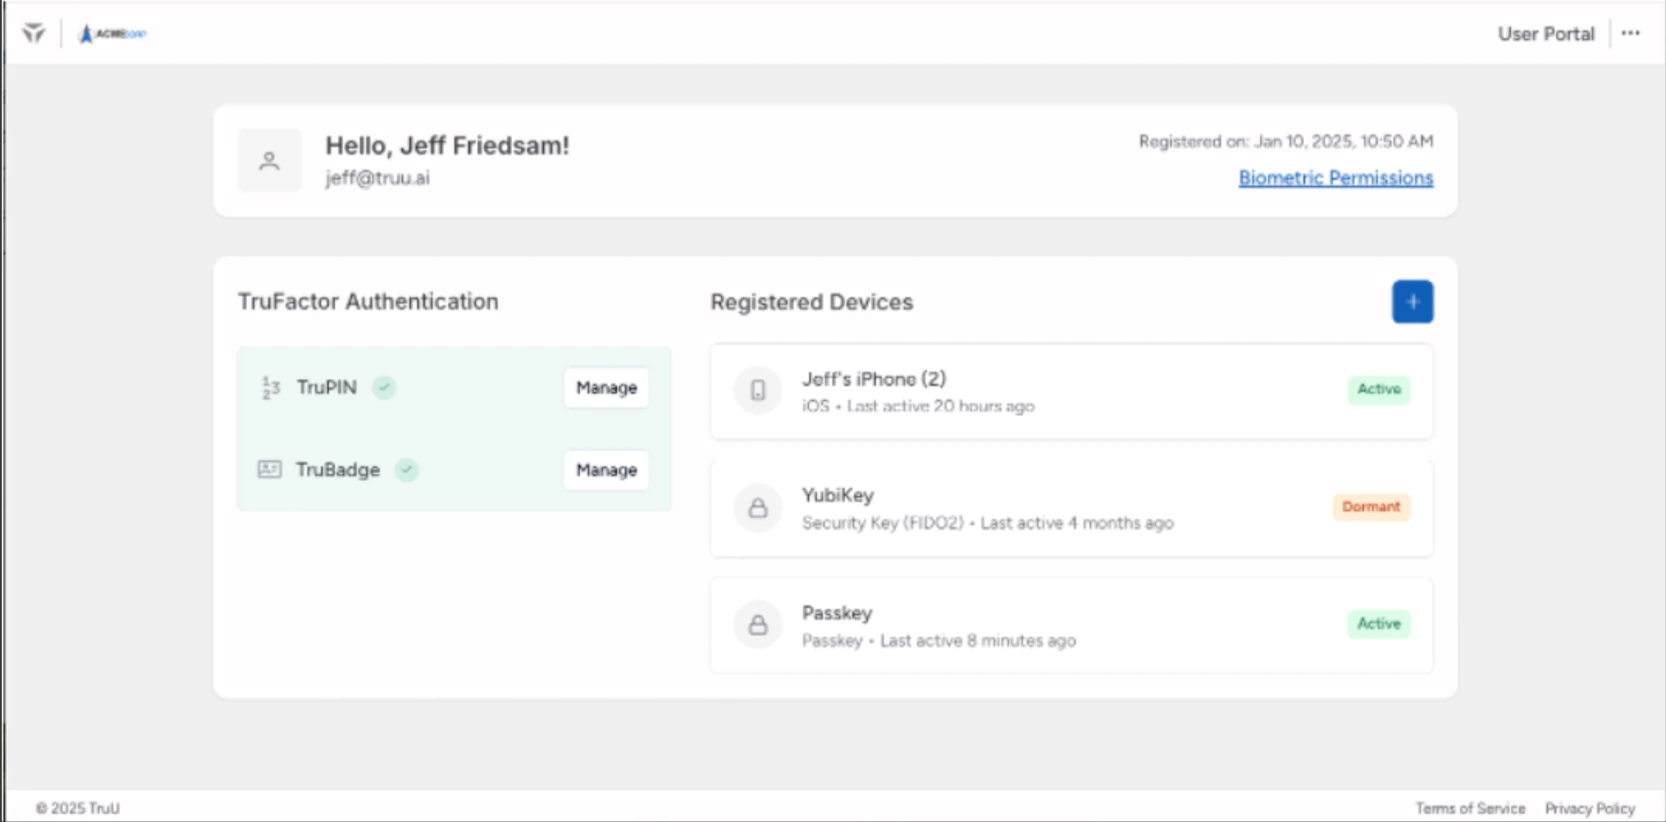Click the TruPIN numeric icon

point(270,387)
